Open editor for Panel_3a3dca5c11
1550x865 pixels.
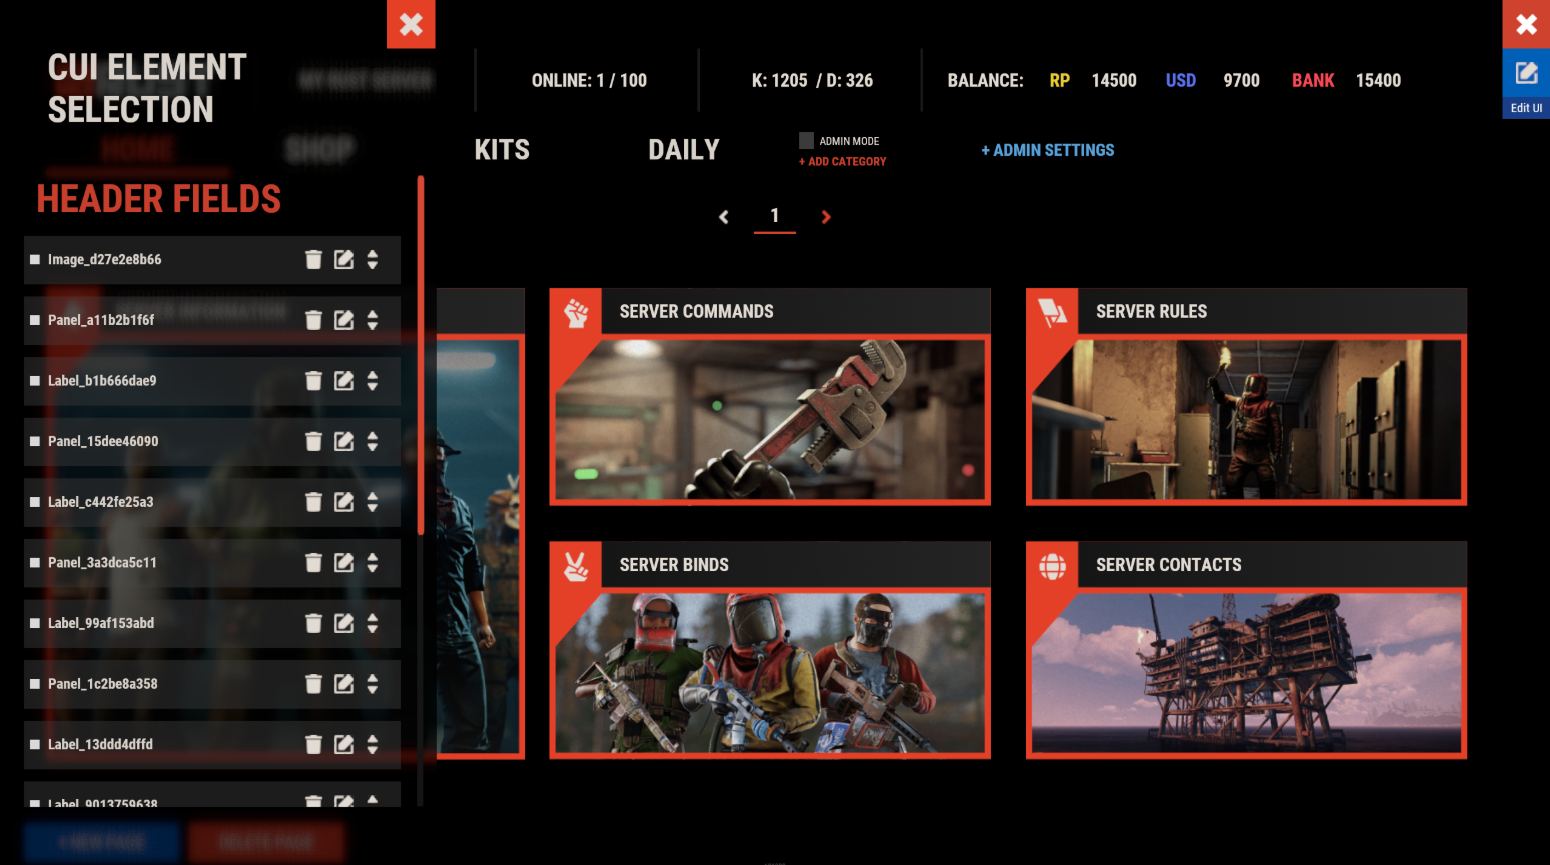(x=344, y=563)
